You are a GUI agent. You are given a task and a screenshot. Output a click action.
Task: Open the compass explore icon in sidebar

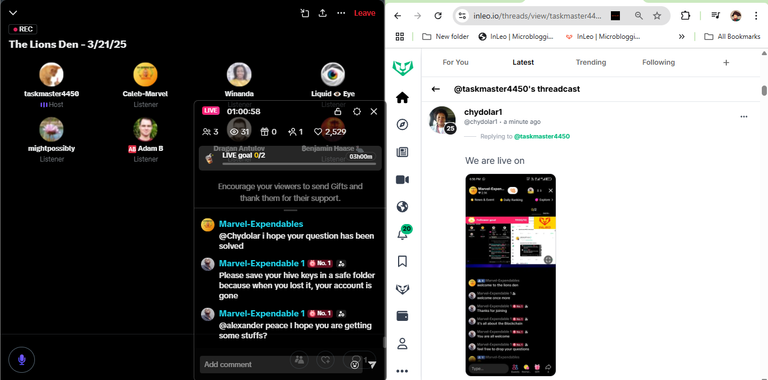(402, 125)
